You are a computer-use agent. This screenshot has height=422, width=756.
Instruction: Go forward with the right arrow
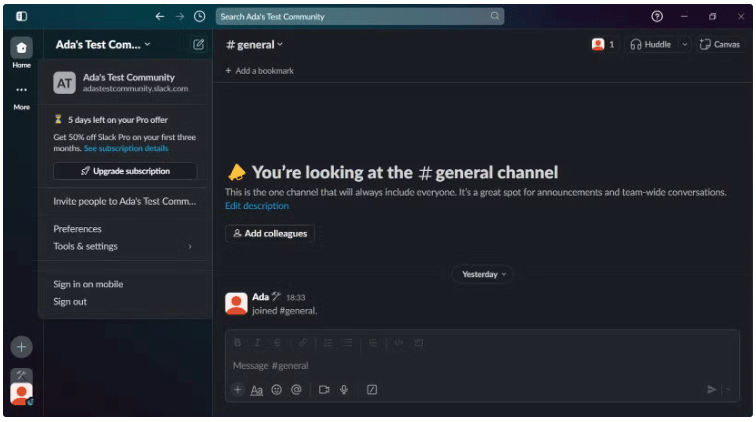180,16
